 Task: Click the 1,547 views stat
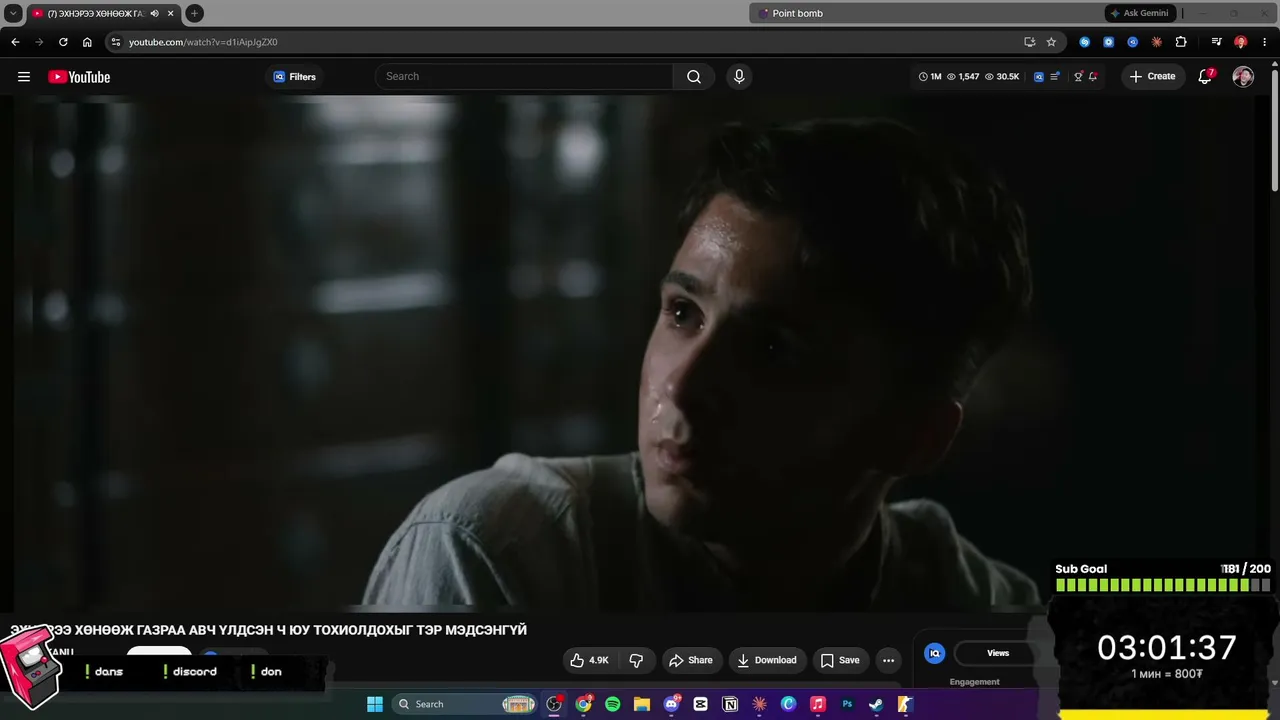963,77
